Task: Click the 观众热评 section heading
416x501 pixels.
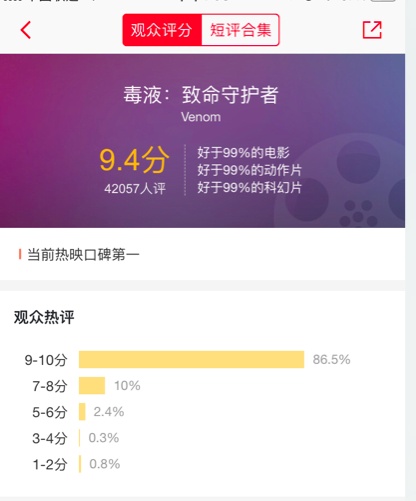Action: (x=44, y=317)
